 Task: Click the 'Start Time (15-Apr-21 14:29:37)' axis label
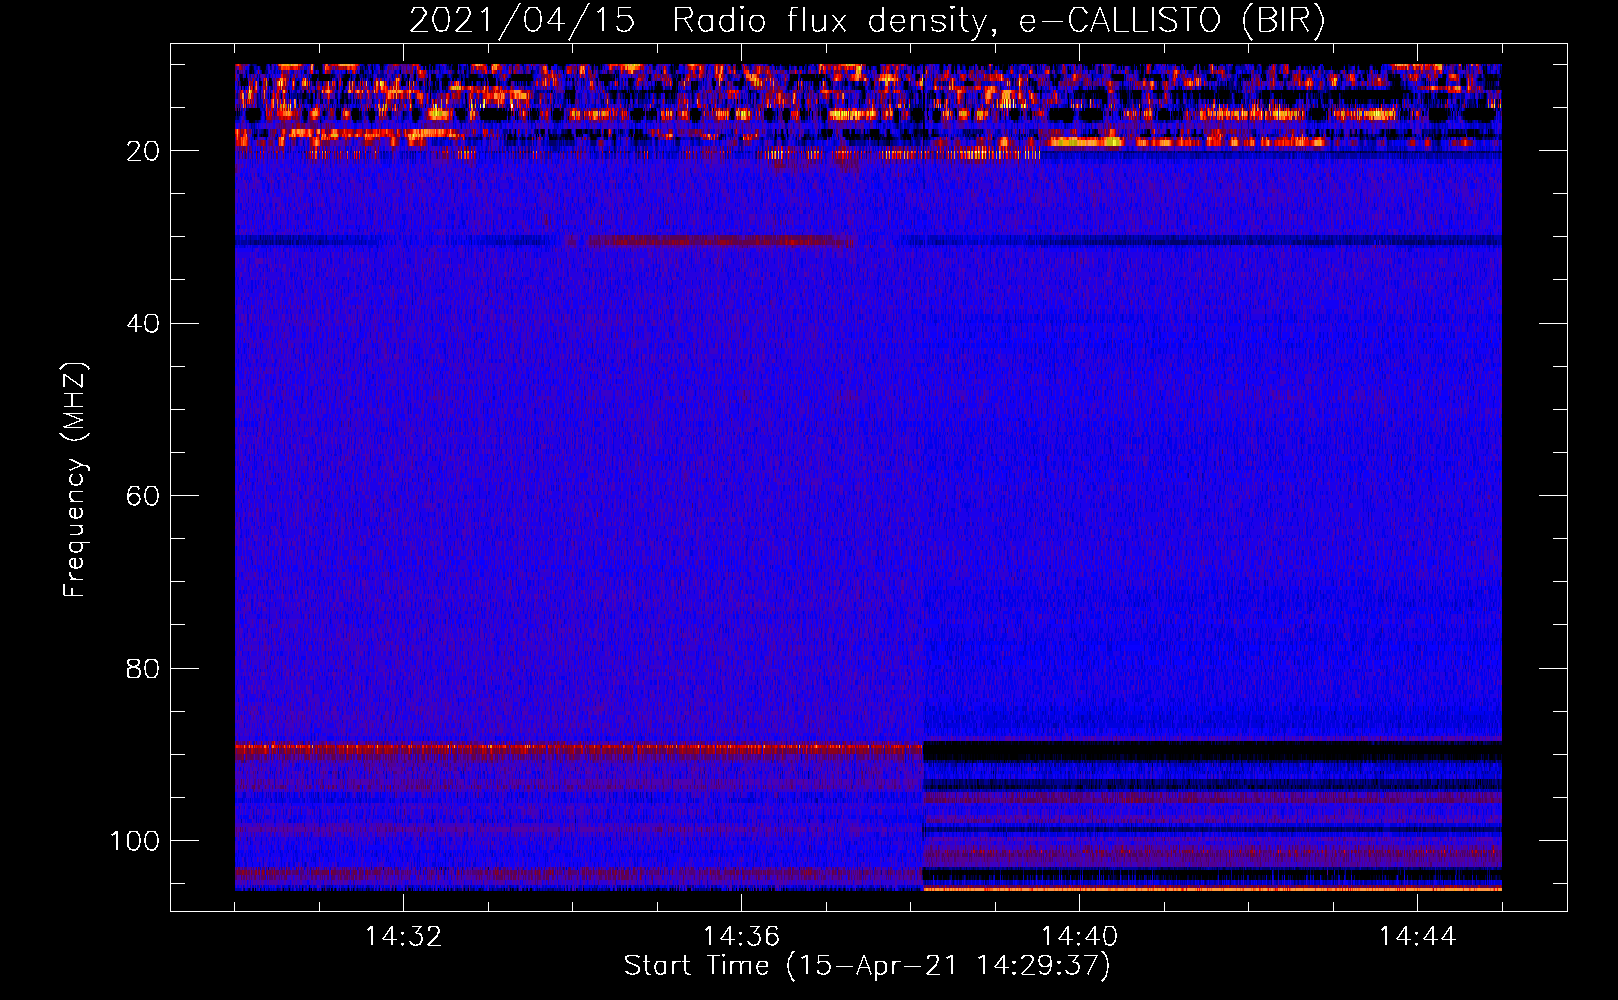867,966
